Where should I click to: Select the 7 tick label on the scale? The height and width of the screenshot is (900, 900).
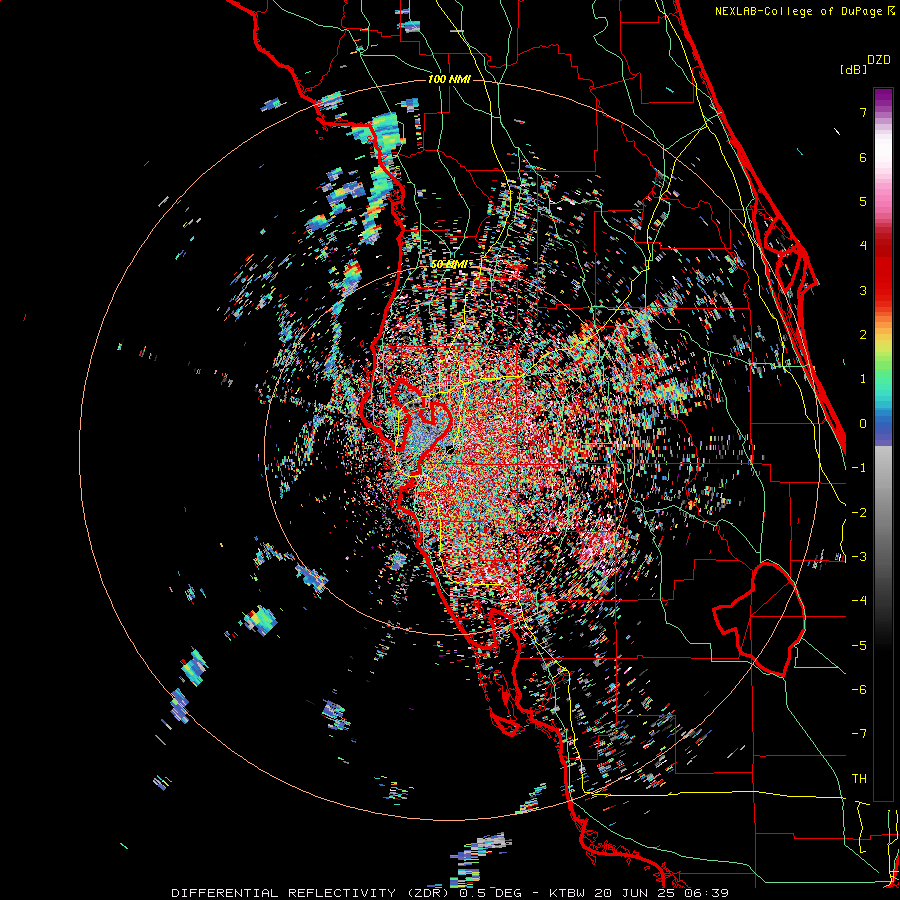point(863,112)
